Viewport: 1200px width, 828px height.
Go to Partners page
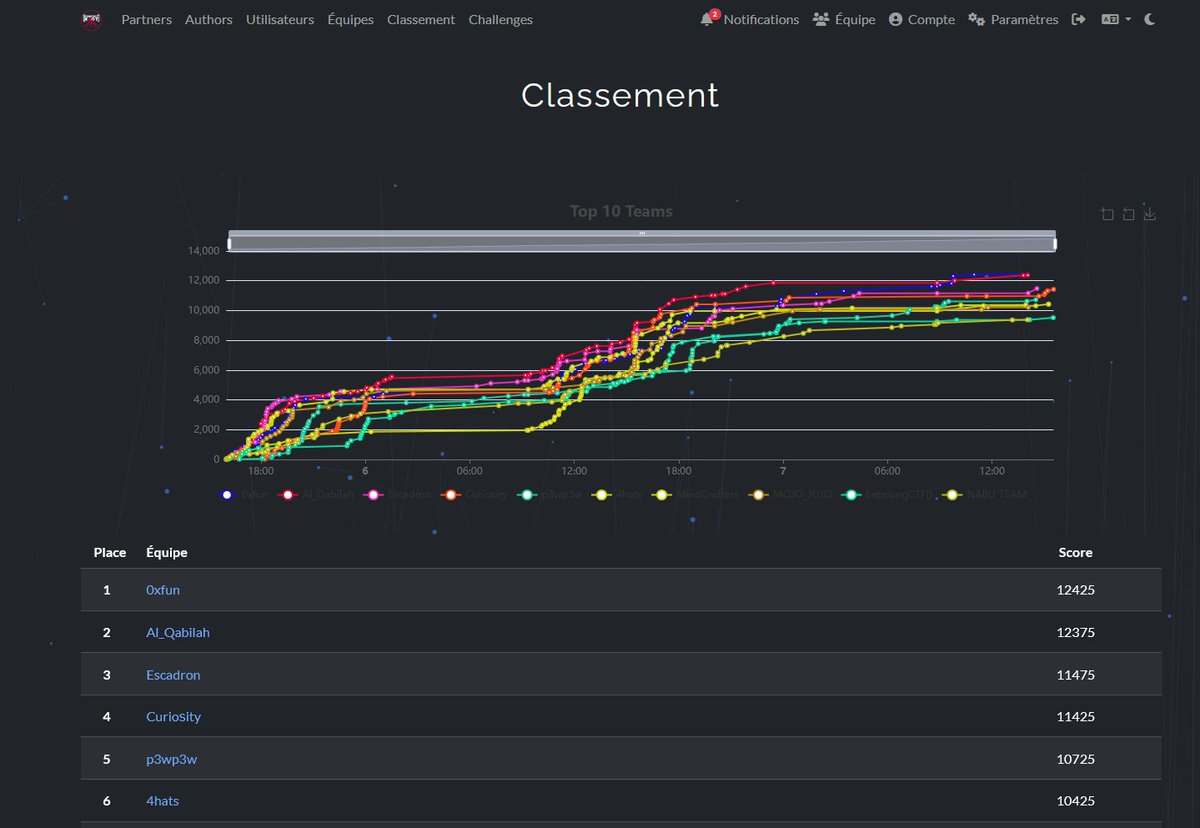point(146,19)
